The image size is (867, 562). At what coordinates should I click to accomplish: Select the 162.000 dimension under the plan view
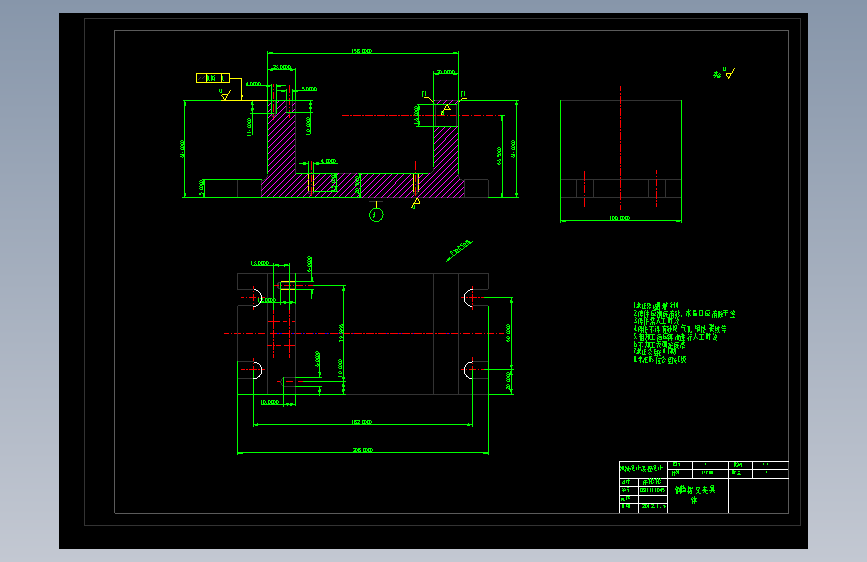(x=362, y=422)
